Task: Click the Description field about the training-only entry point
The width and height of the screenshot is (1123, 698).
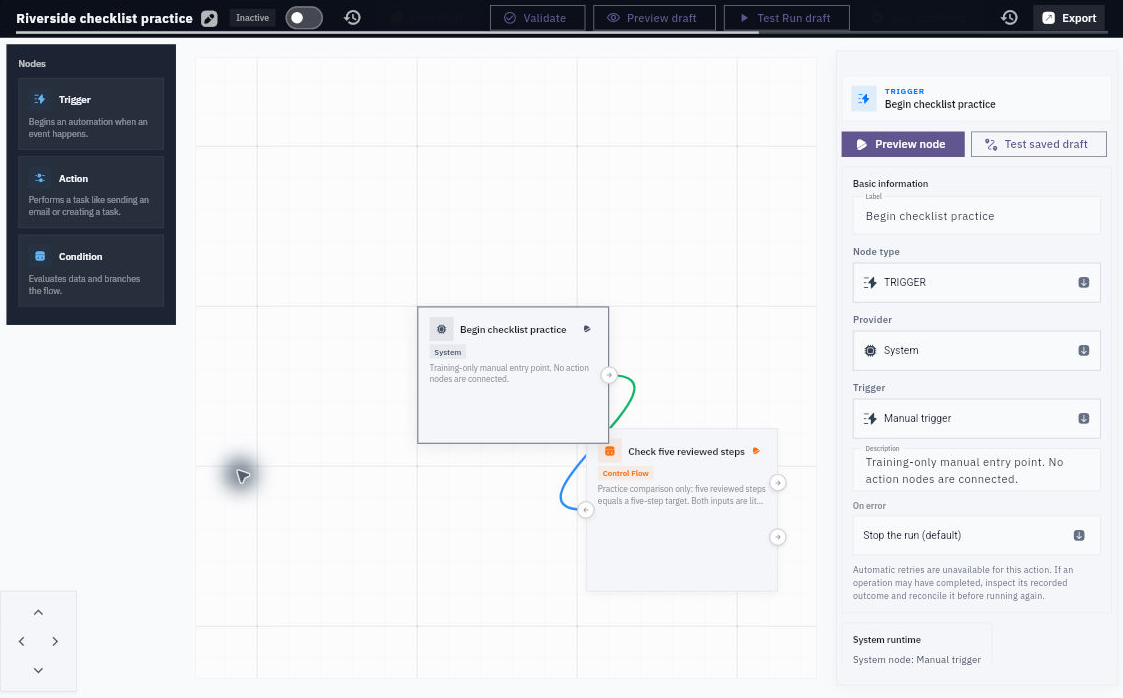Action: coord(976,470)
